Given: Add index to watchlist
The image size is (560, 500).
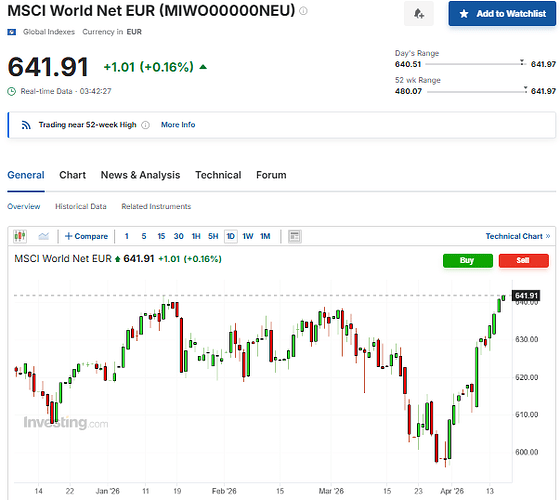Looking at the screenshot, I should (x=502, y=14).
